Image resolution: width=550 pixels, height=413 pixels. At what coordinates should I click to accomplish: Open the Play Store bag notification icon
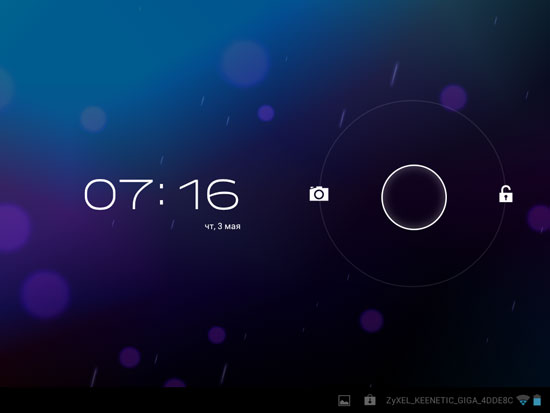click(x=370, y=400)
